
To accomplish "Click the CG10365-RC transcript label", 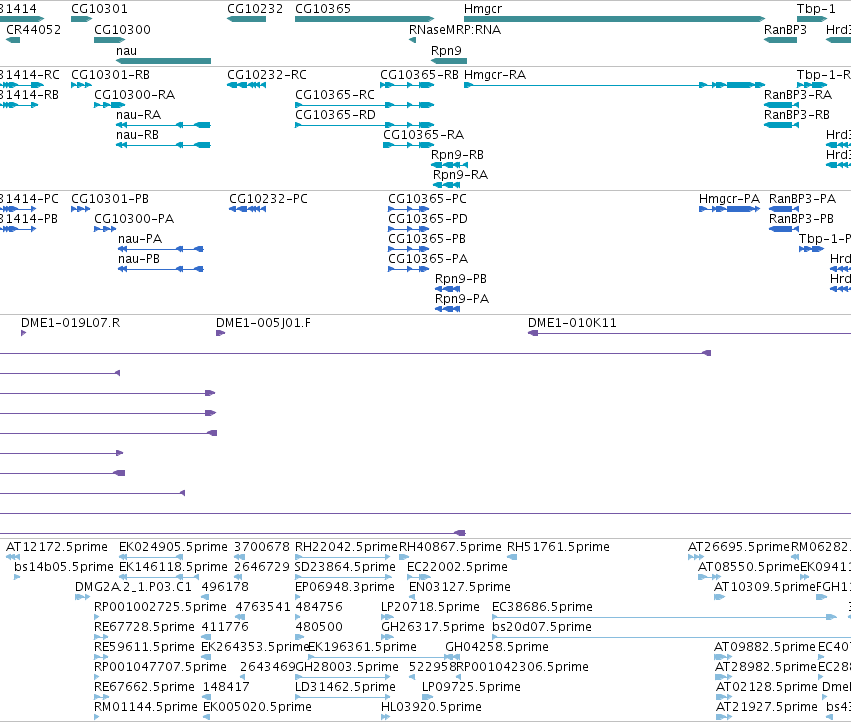I will point(335,94).
